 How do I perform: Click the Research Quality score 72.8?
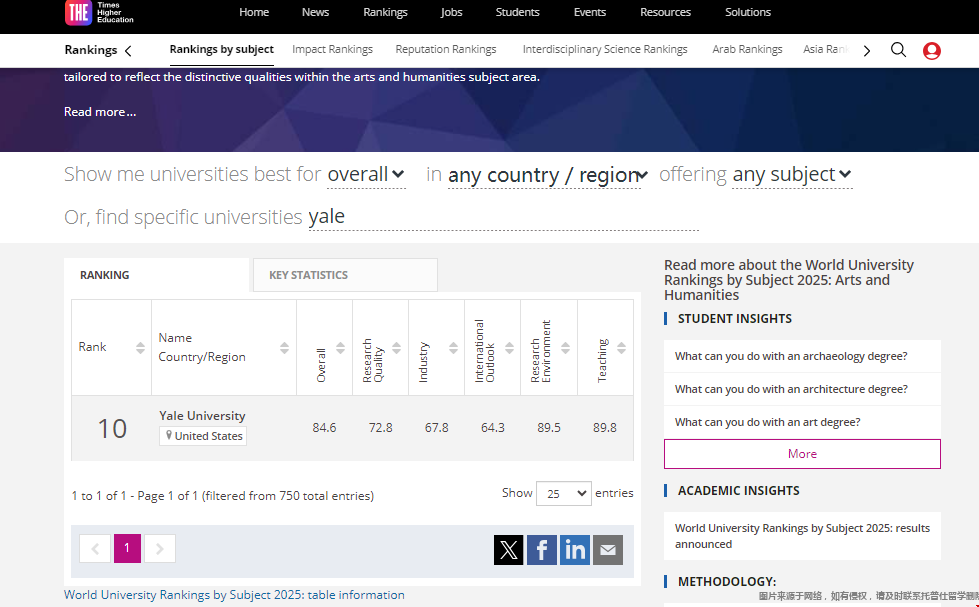381,428
